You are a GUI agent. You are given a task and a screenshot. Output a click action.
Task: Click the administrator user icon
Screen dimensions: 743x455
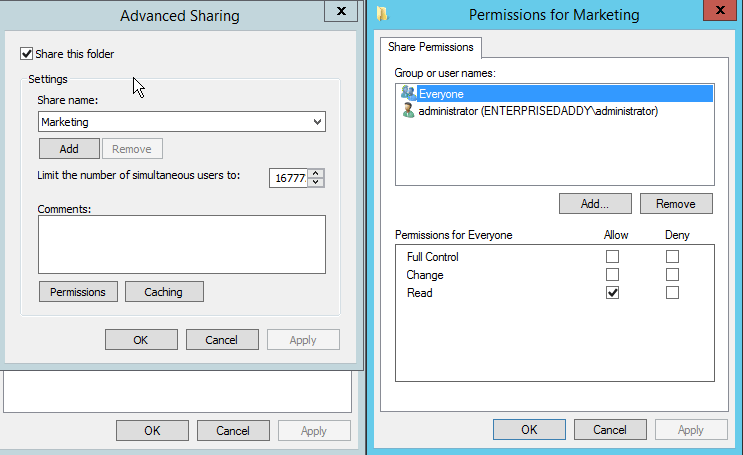point(408,111)
